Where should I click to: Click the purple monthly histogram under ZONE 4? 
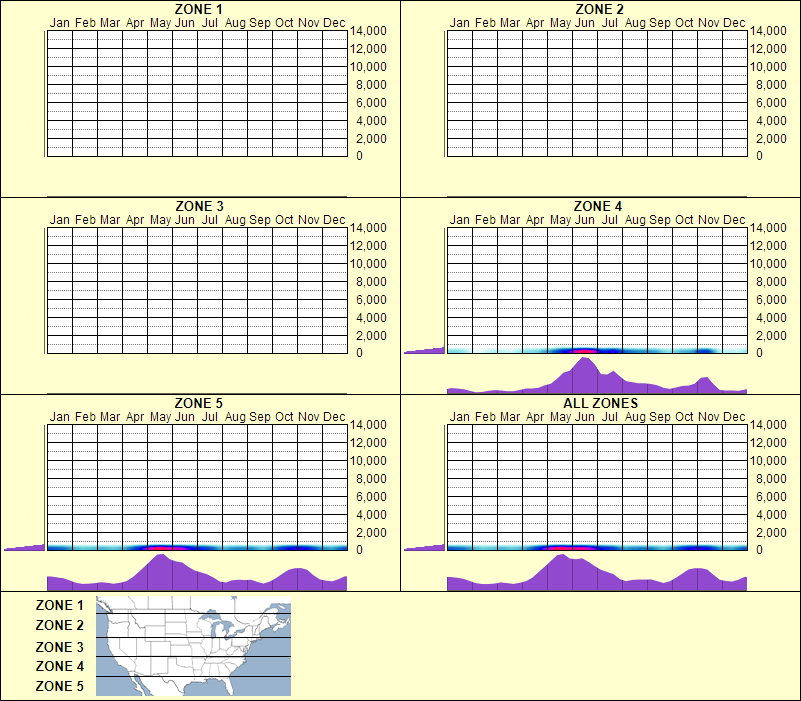597,376
